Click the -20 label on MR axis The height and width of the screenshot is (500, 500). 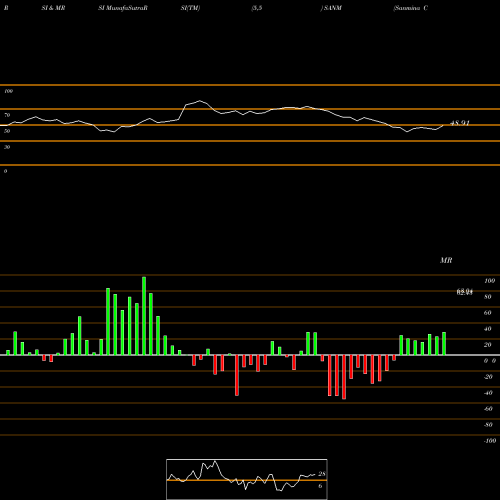(488, 377)
